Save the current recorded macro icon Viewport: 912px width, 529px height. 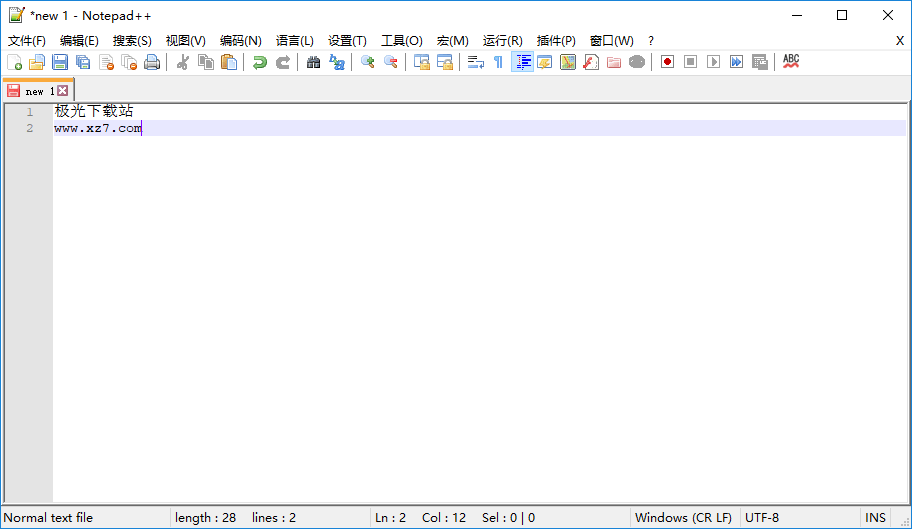(x=760, y=62)
